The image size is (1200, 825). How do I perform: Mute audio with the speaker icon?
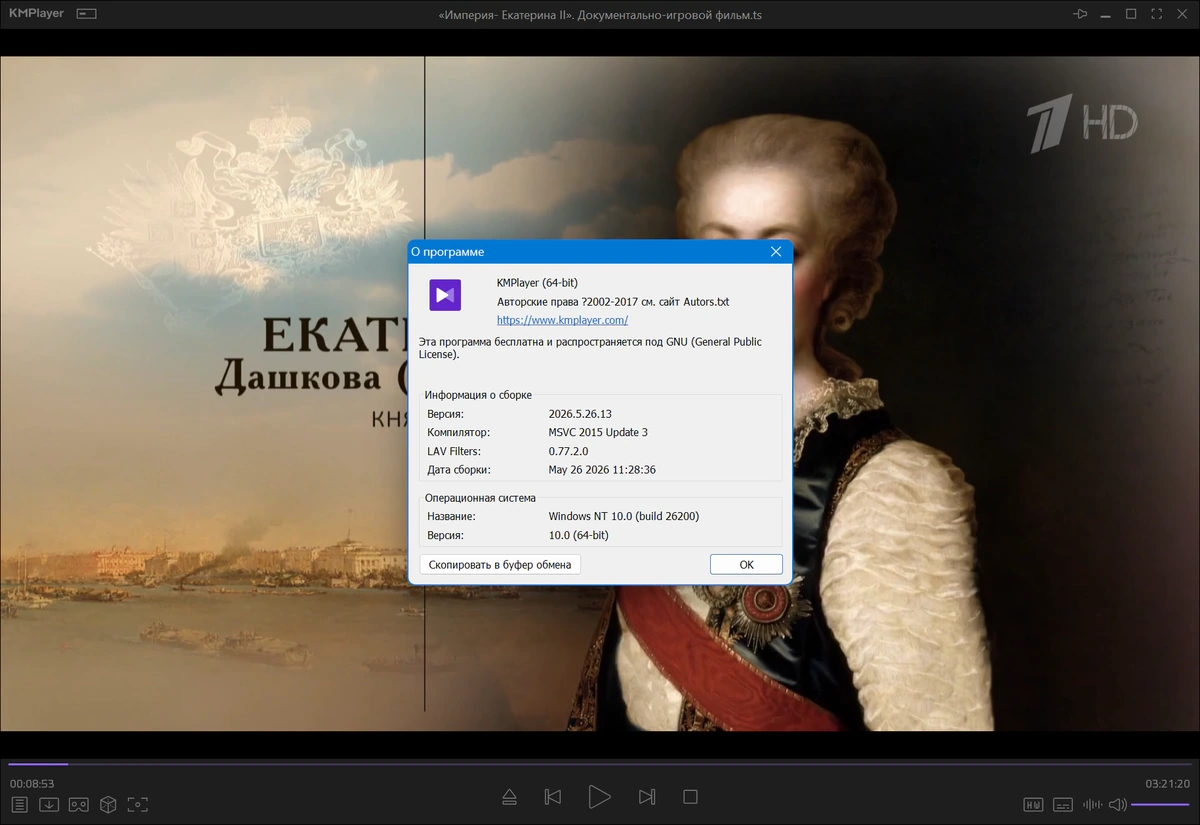(x=1118, y=805)
